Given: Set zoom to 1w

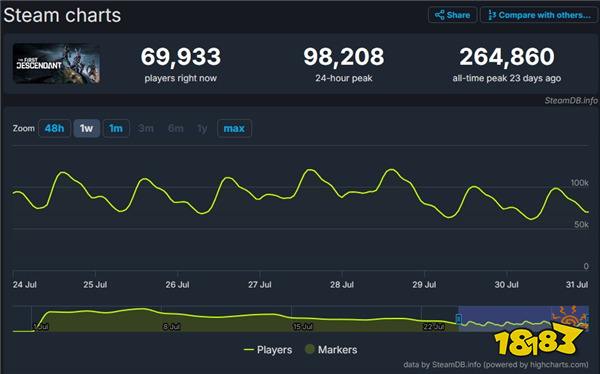Looking at the screenshot, I should [86, 128].
